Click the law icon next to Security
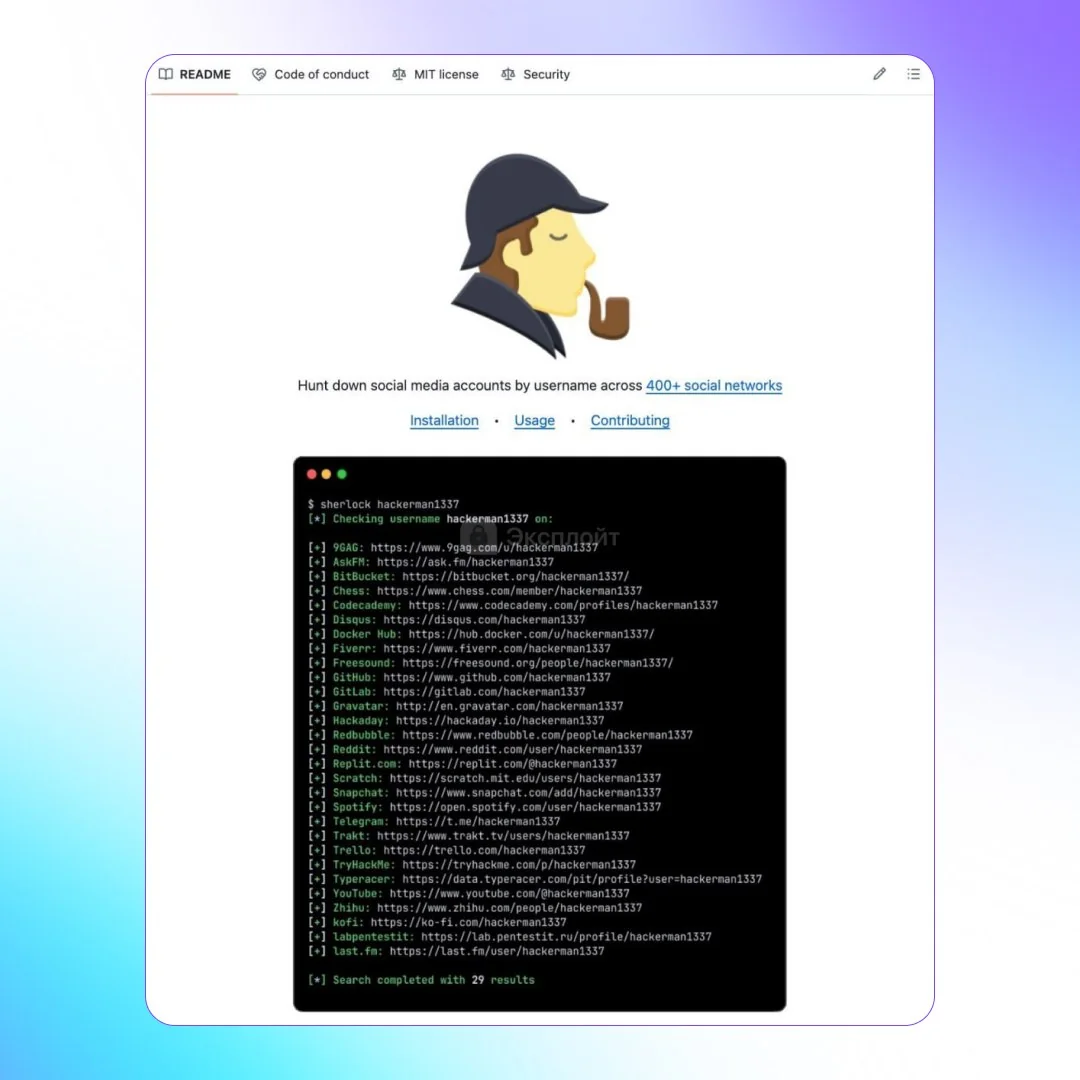 click(x=508, y=74)
